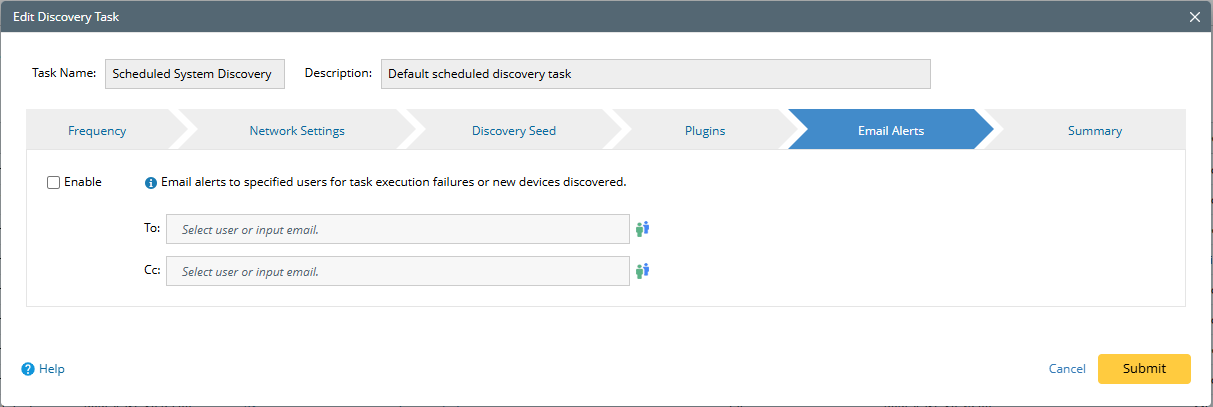Open user picker beside the To field

(x=643, y=229)
